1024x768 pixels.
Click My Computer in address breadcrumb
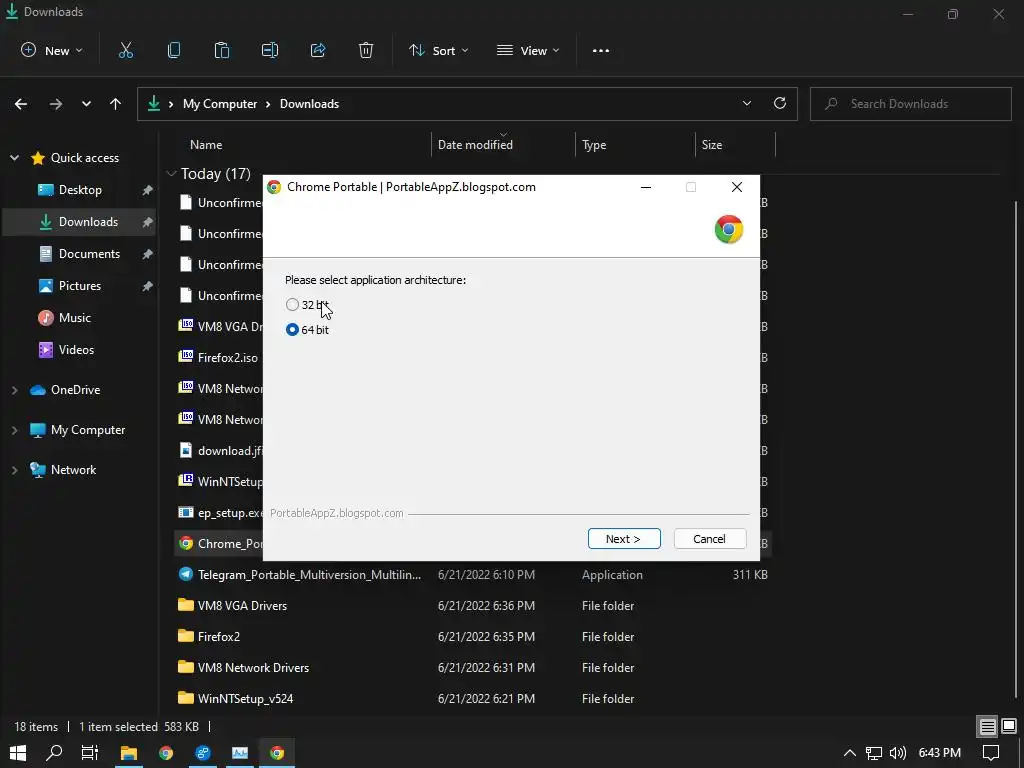220,104
